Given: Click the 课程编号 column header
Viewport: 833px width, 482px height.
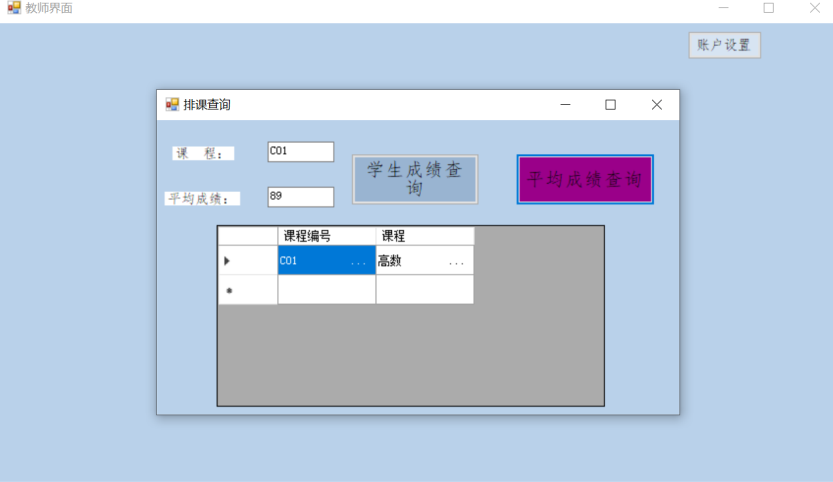Looking at the screenshot, I should click(x=327, y=236).
